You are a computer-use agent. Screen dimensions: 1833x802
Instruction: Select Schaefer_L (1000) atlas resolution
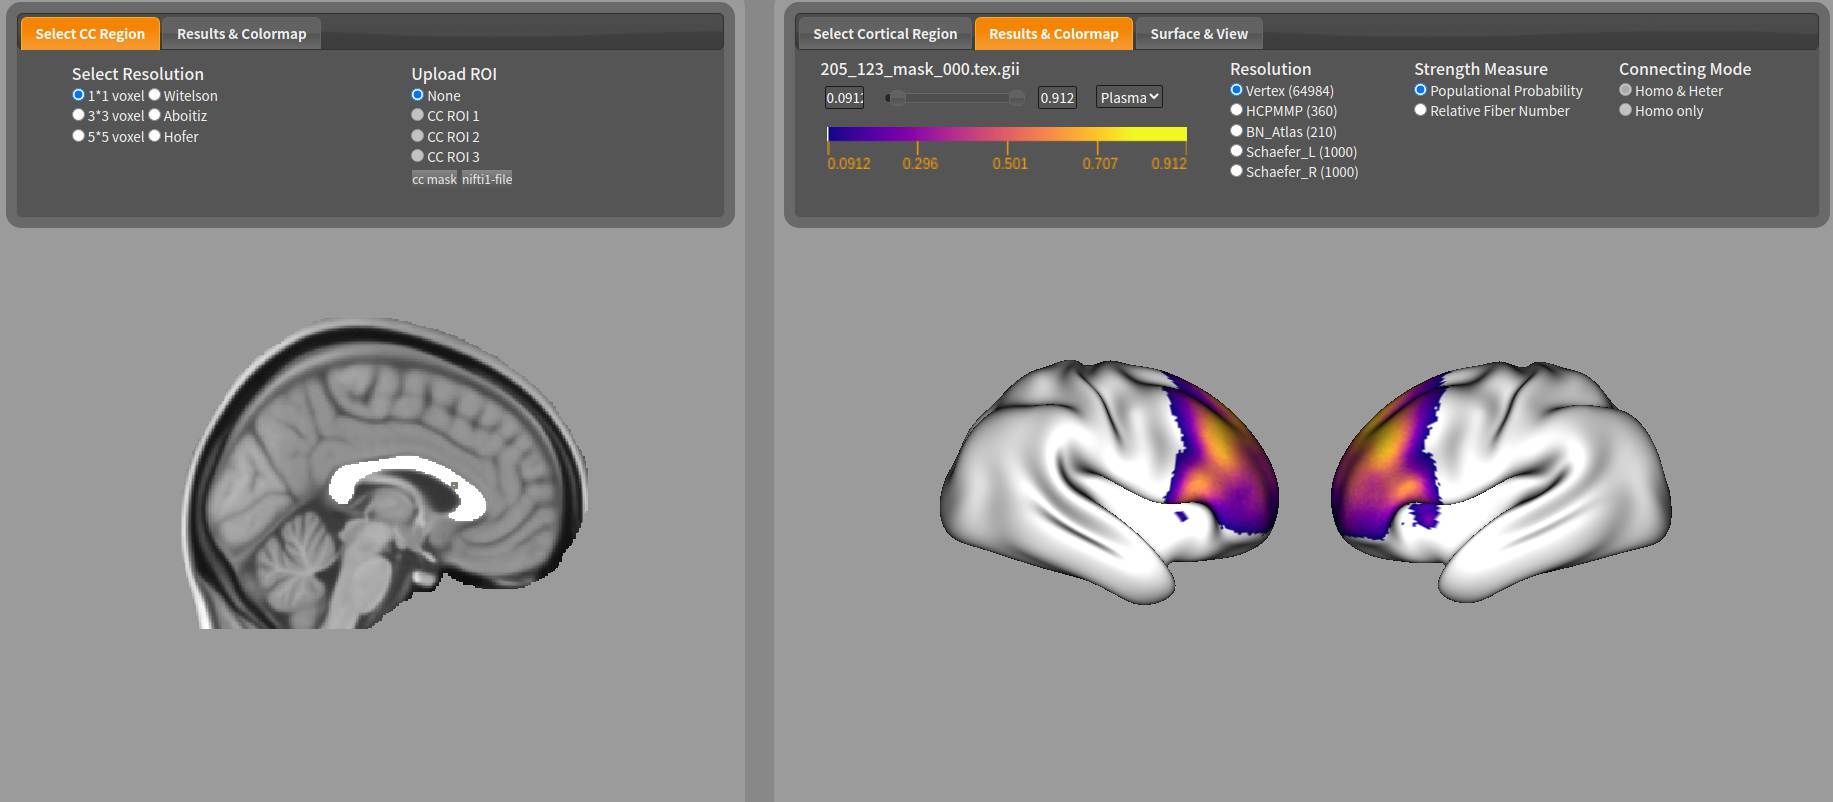click(x=1236, y=151)
